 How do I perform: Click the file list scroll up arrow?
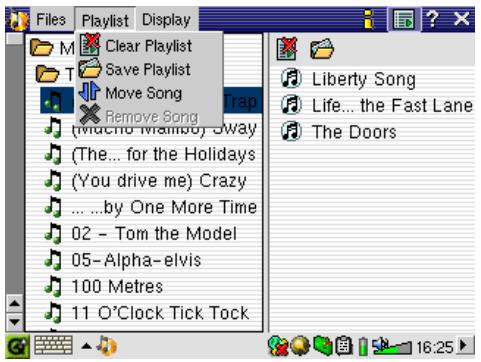click(x=15, y=303)
